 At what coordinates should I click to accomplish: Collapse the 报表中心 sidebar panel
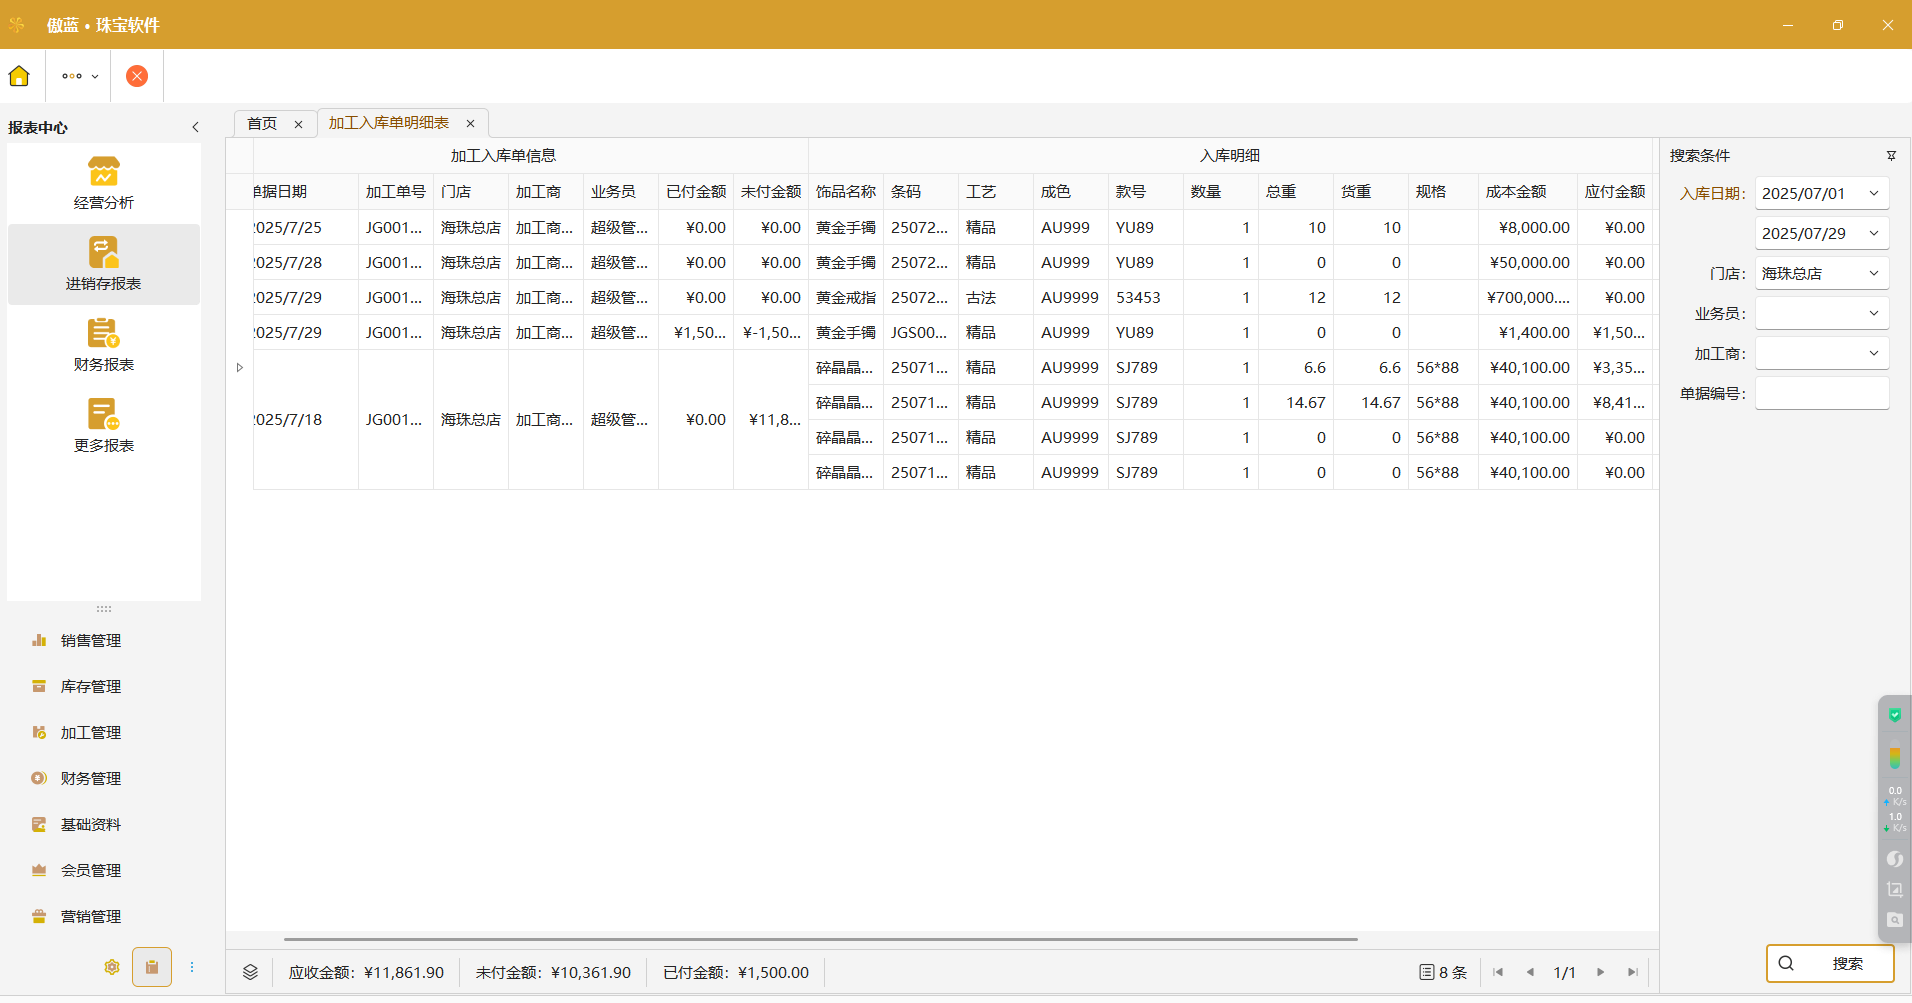pos(195,127)
